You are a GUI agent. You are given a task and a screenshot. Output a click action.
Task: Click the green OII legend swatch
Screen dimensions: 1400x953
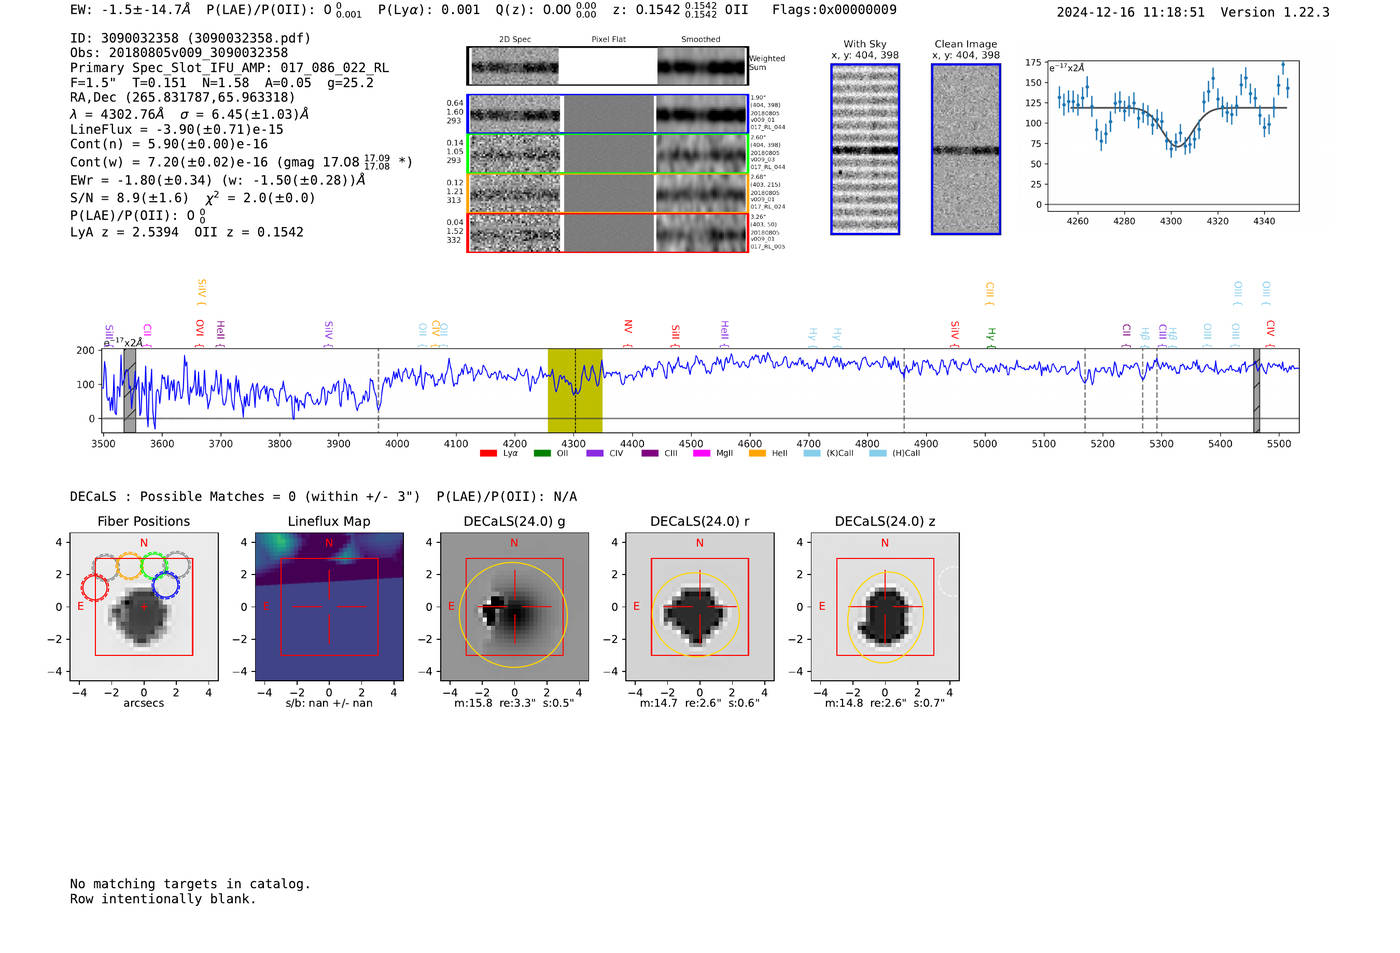coord(542,454)
